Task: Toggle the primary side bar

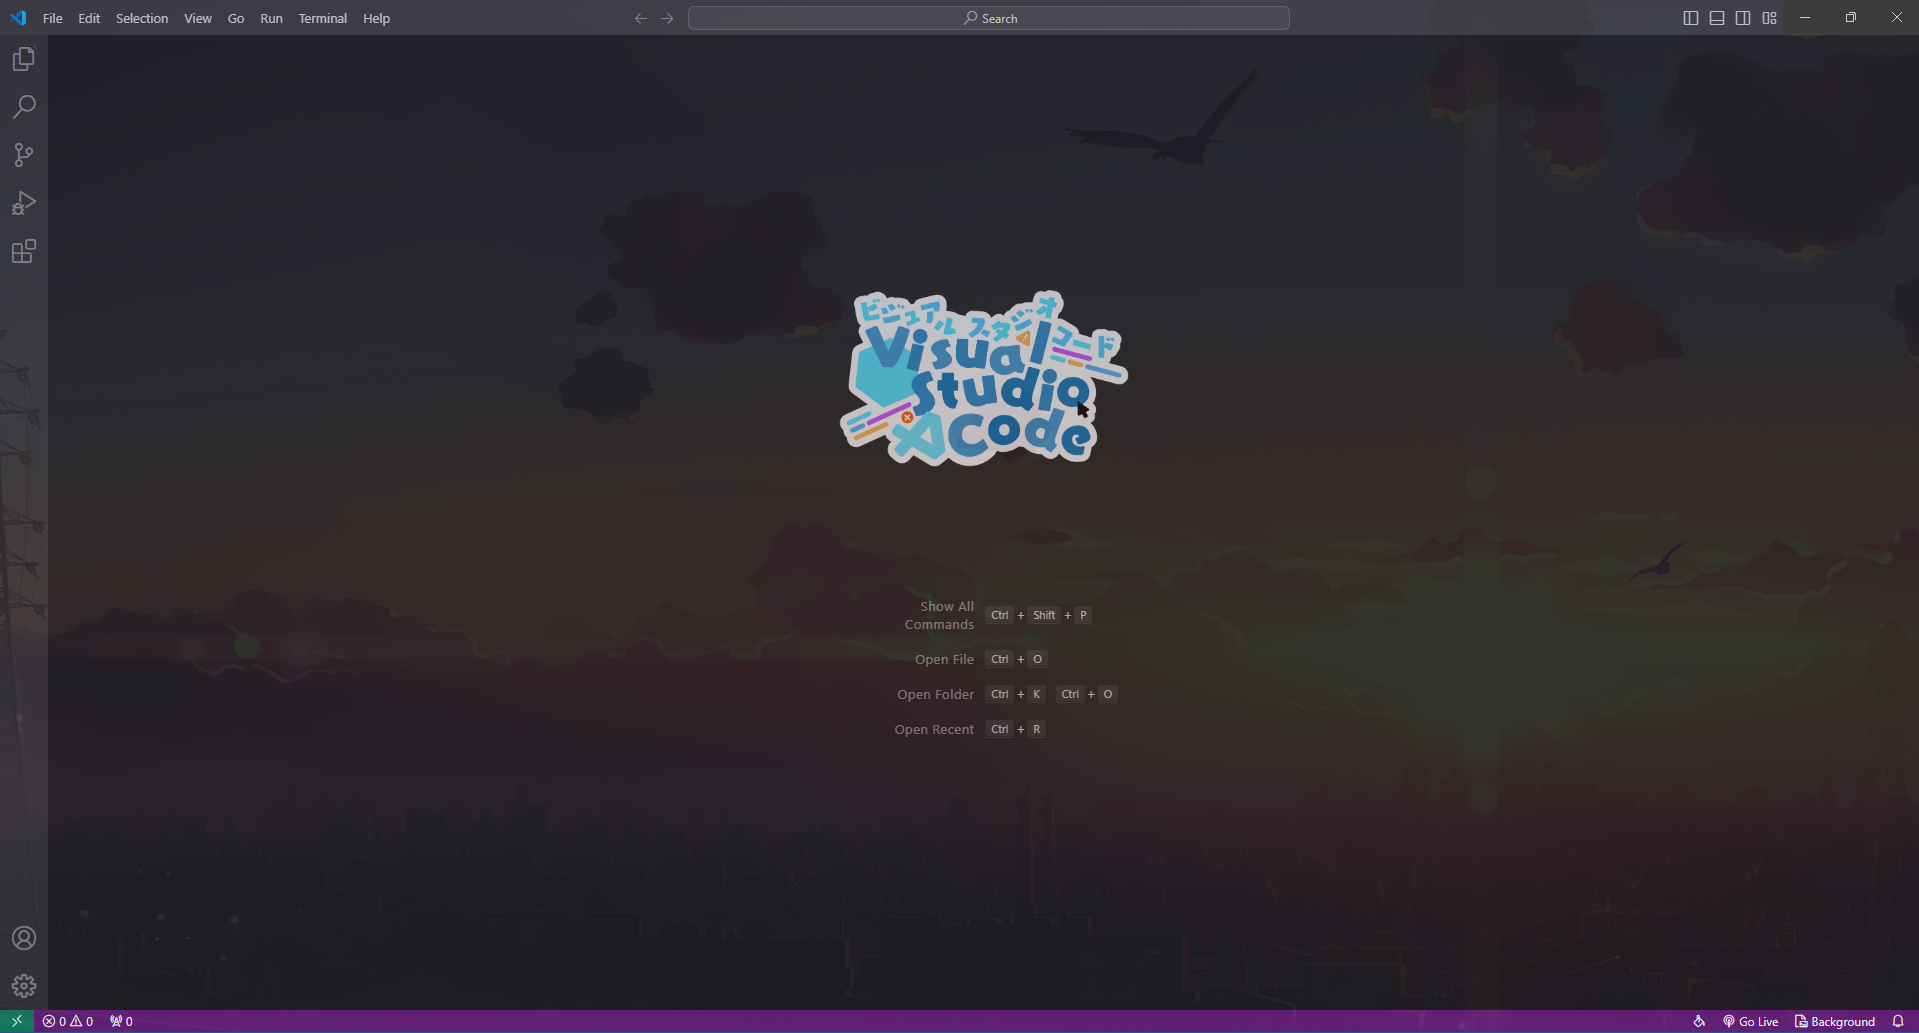Action: pyautogui.click(x=1691, y=18)
